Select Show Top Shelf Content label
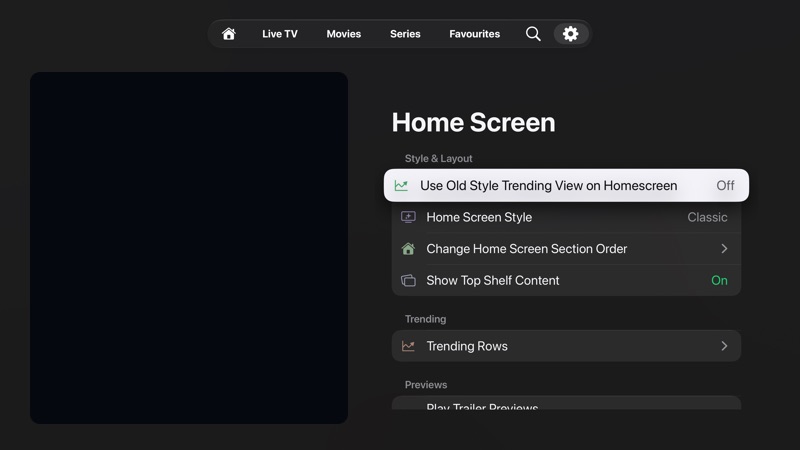 [493, 281]
